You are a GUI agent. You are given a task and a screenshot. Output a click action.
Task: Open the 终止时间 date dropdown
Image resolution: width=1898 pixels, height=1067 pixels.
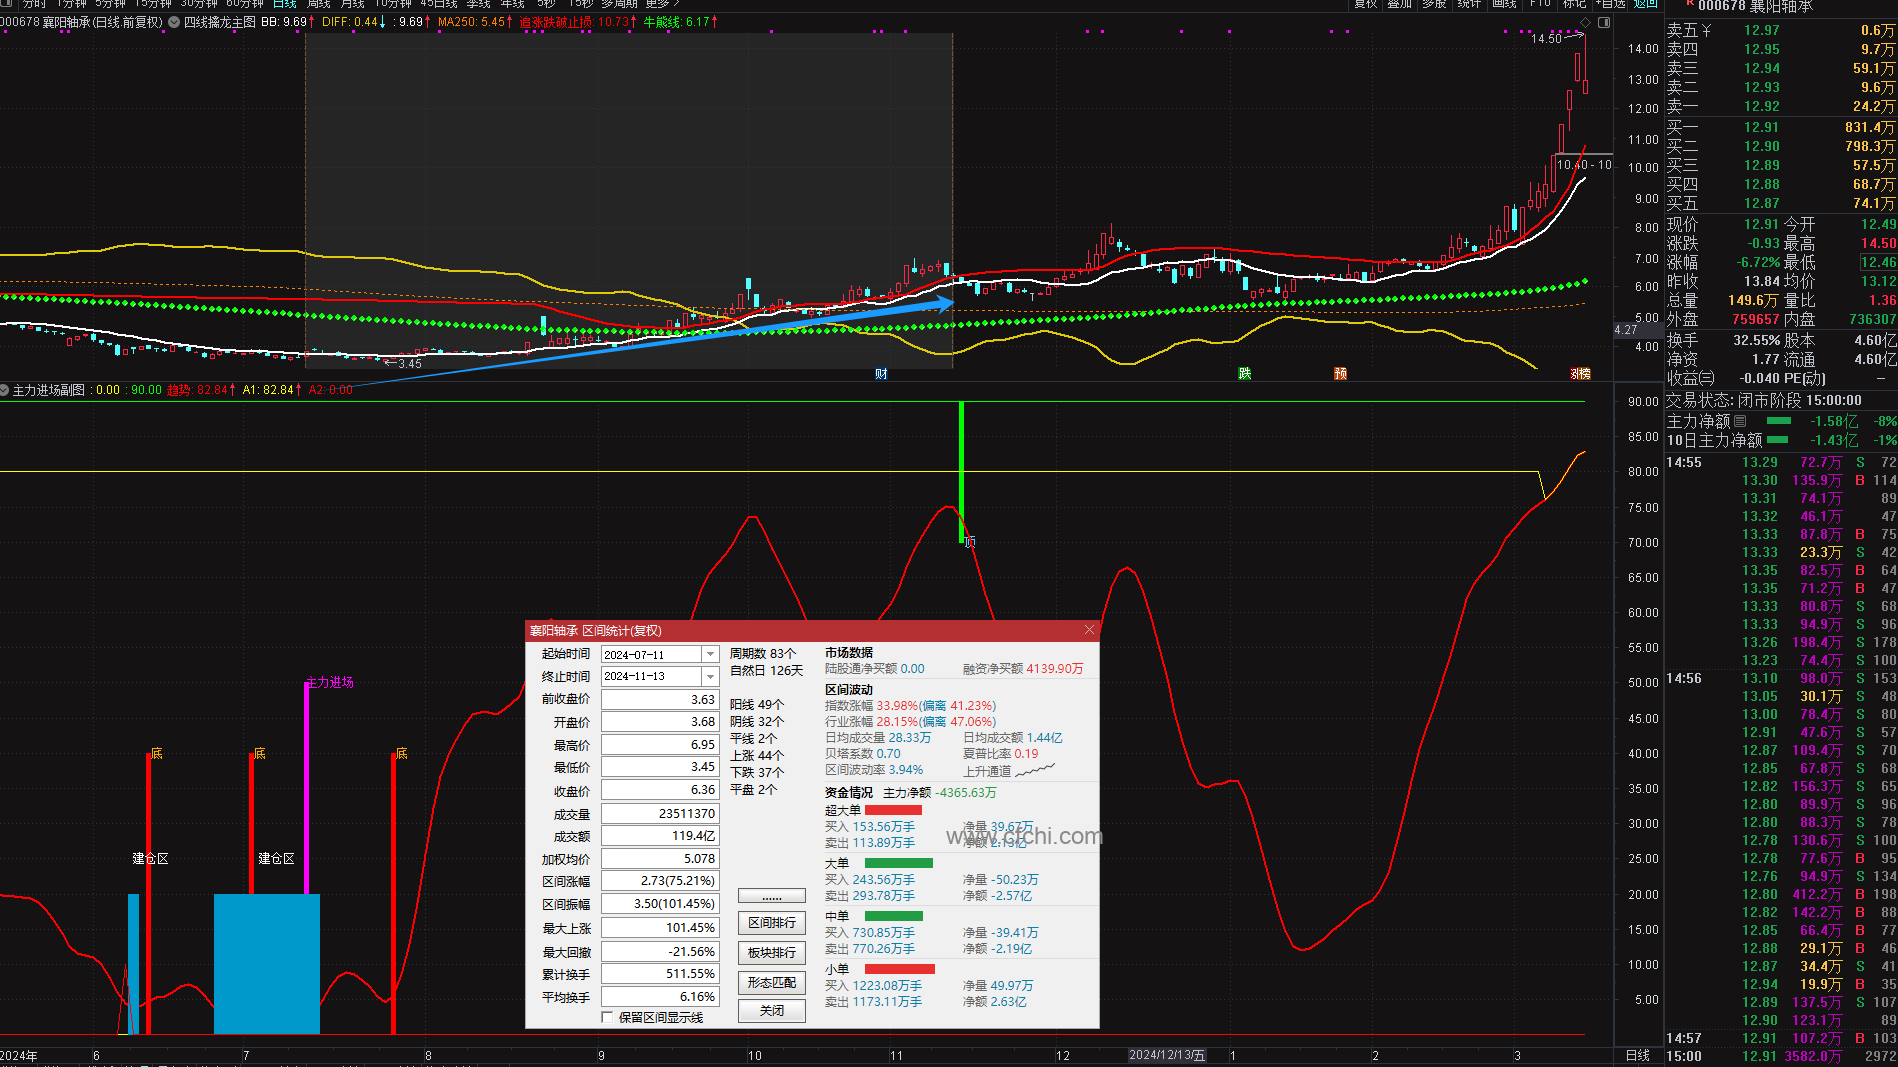[710, 677]
